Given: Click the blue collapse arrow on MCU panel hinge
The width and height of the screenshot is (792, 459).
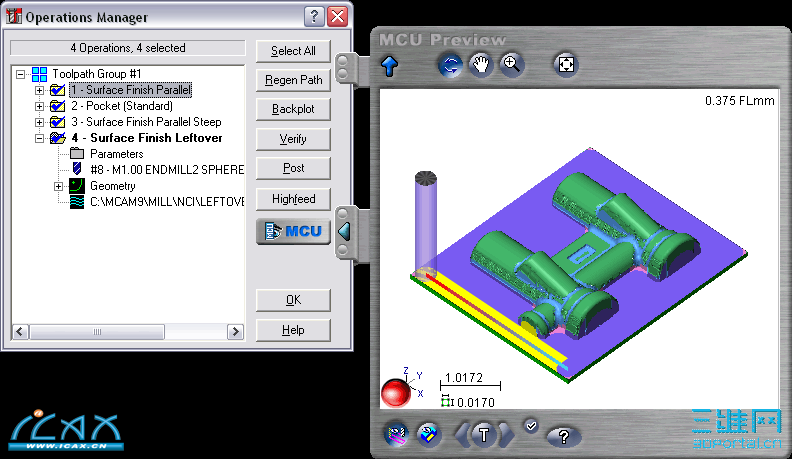Looking at the screenshot, I should click(344, 231).
